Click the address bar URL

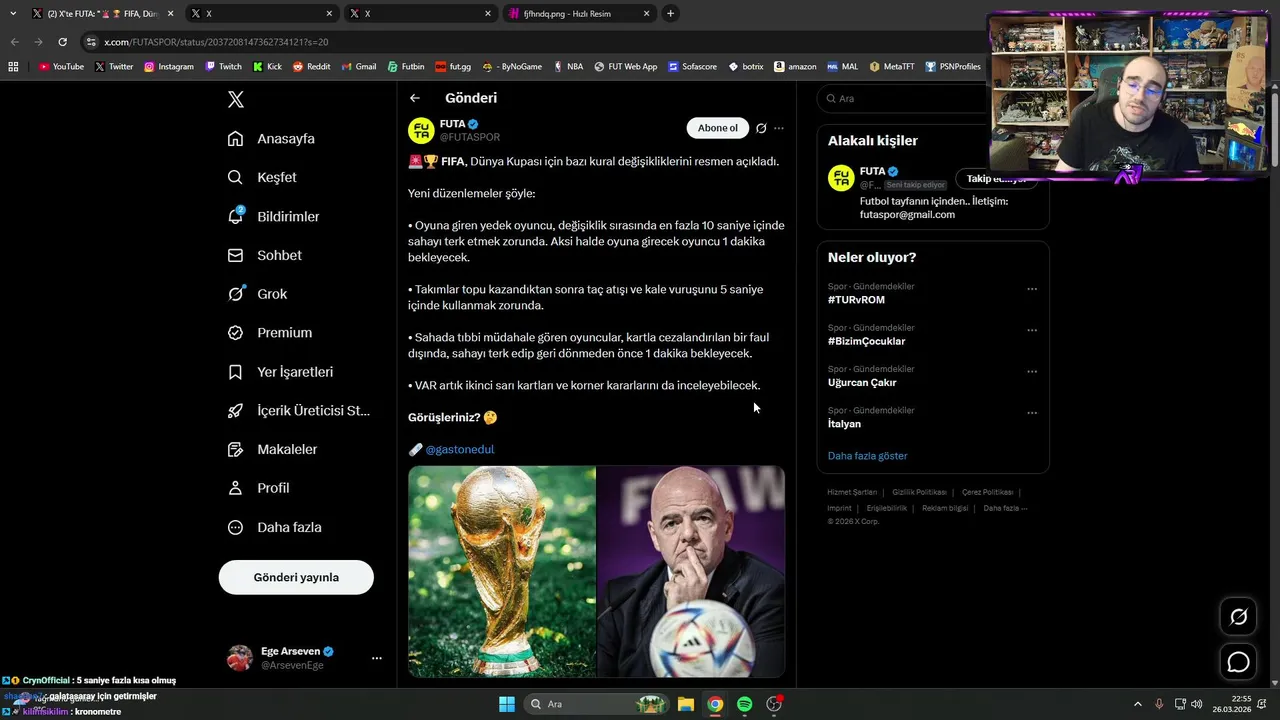coord(216,42)
